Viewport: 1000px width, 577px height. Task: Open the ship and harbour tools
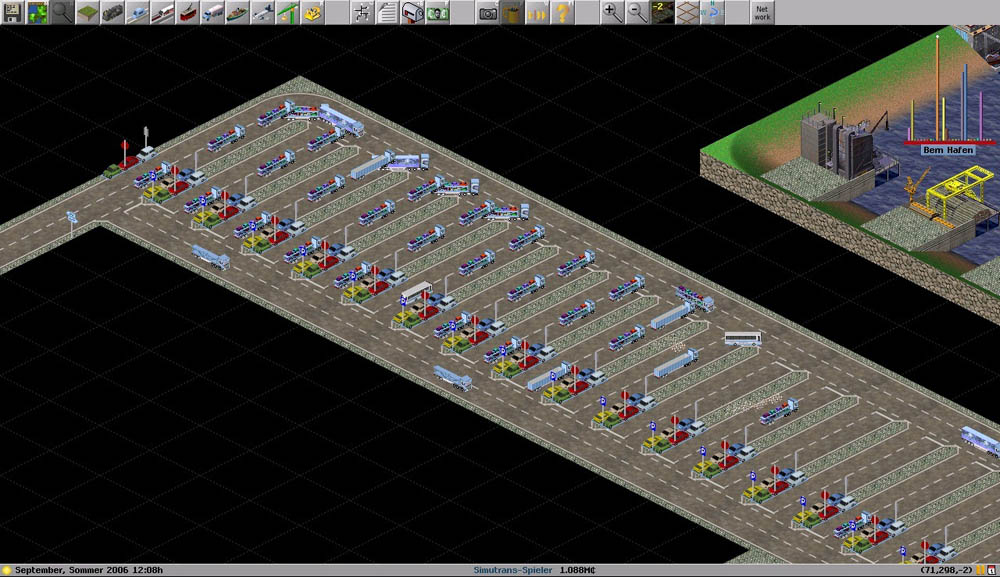pyautogui.click(x=238, y=12)
